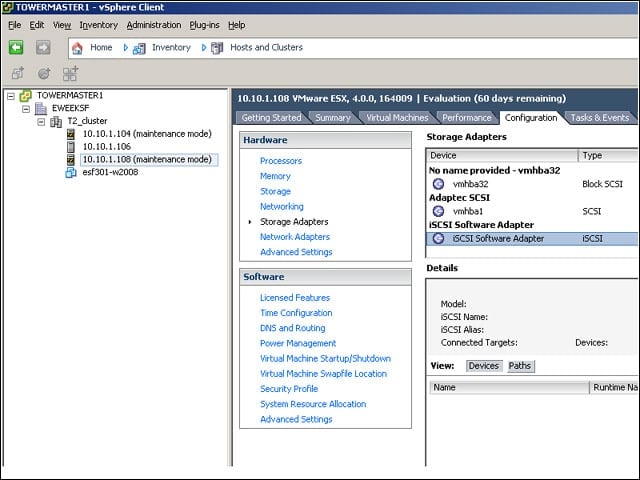
Task: Open the Administration menu
Action: click(154, 25)
